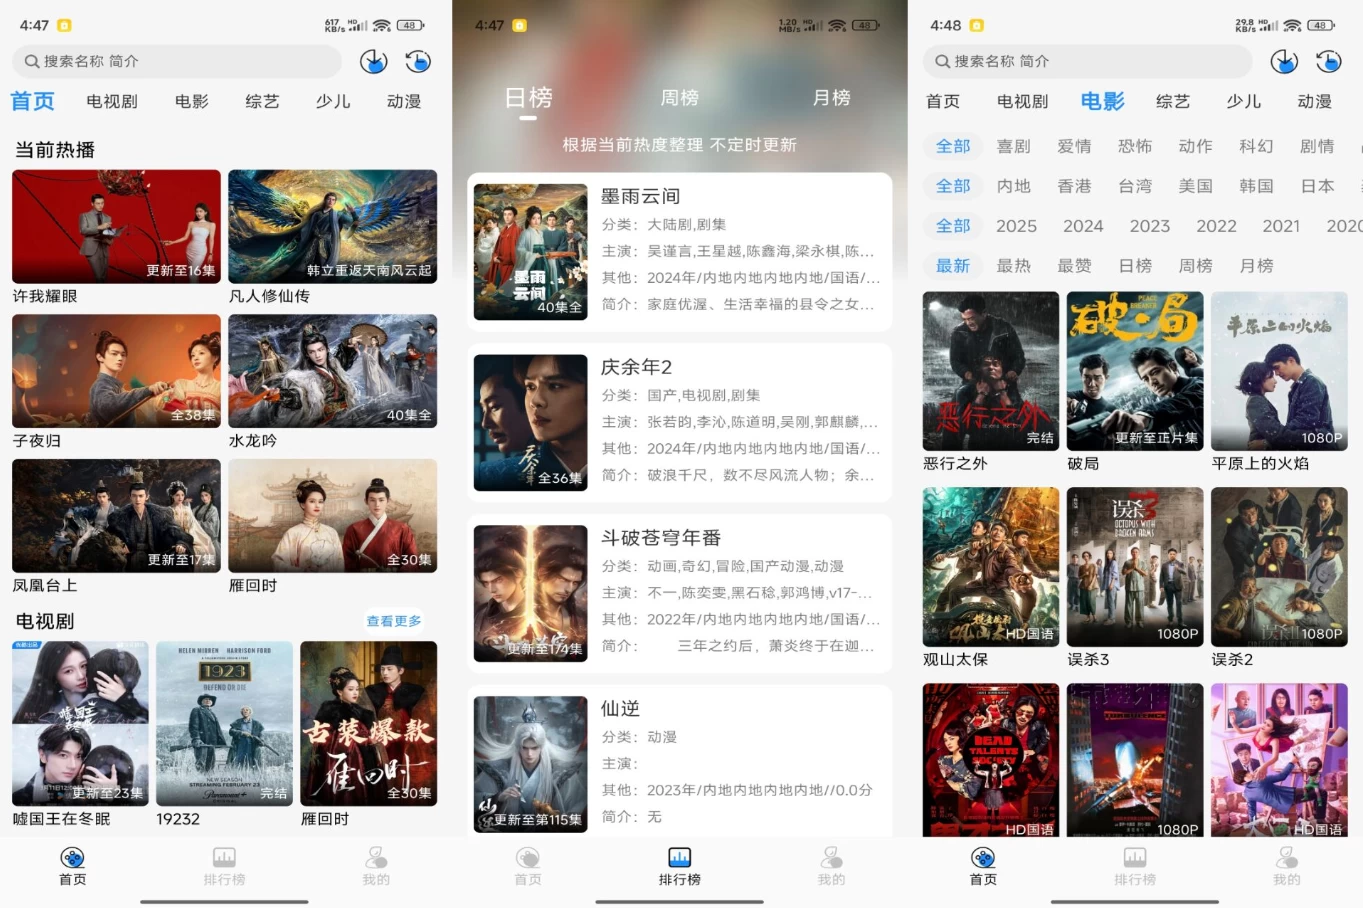
Task: Open the viewing history clock icon top right
Action: (x=418, y=61)
